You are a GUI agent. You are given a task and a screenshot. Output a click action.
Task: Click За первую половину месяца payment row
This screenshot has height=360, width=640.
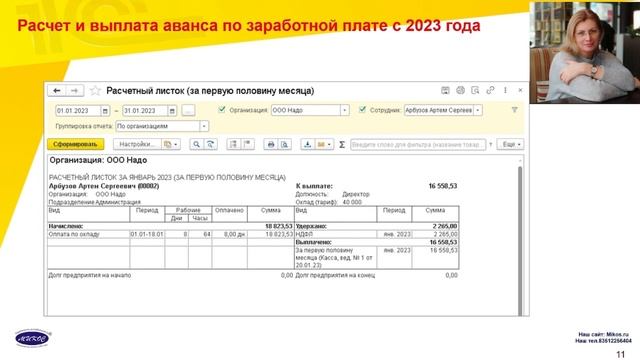(377, 258)
